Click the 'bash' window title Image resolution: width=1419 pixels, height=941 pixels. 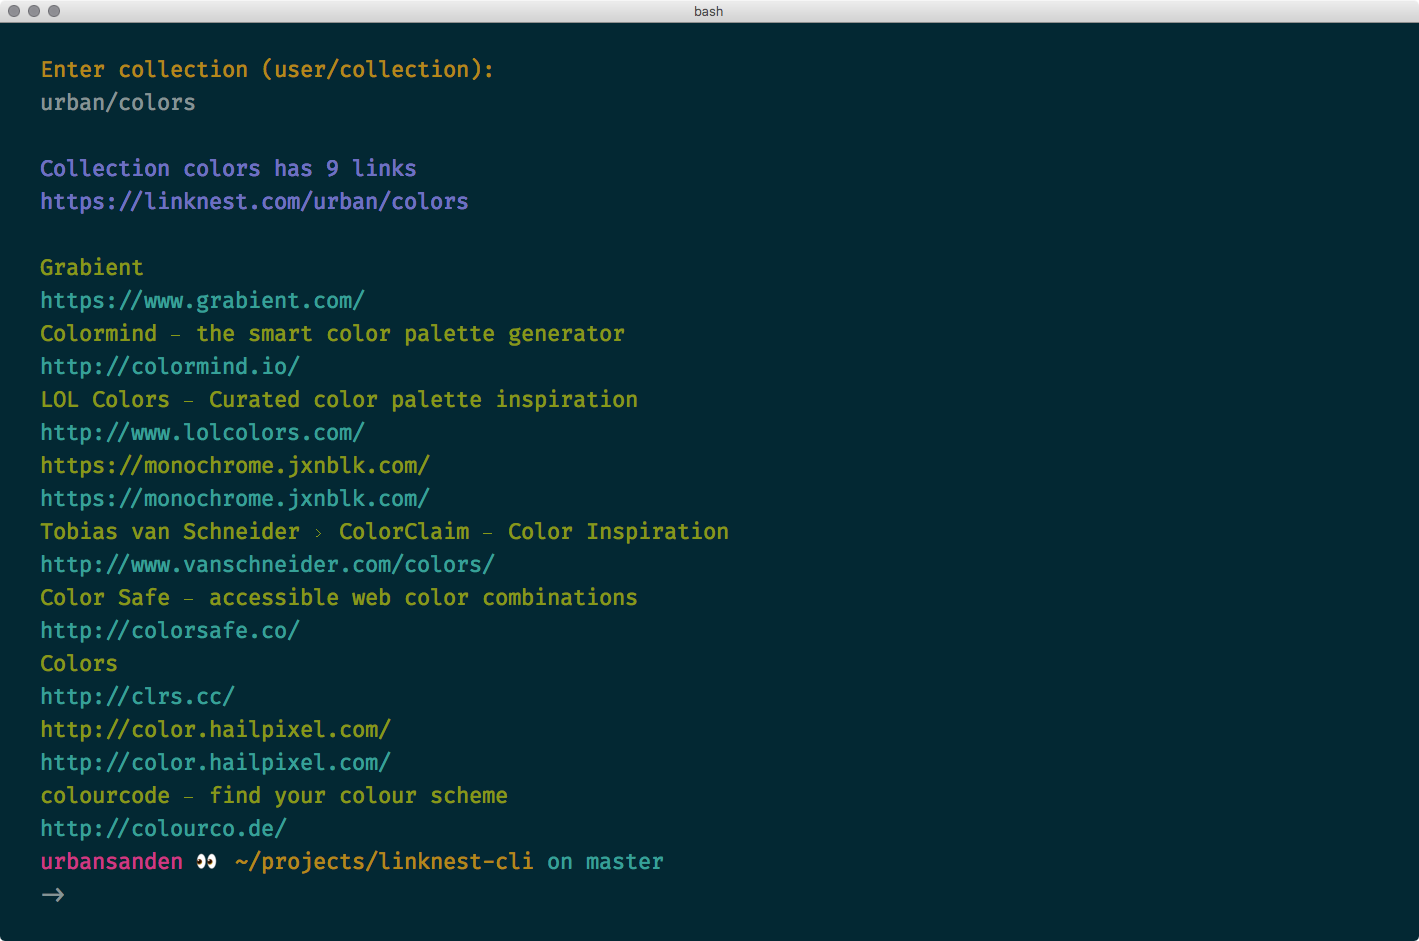point(708,11)
